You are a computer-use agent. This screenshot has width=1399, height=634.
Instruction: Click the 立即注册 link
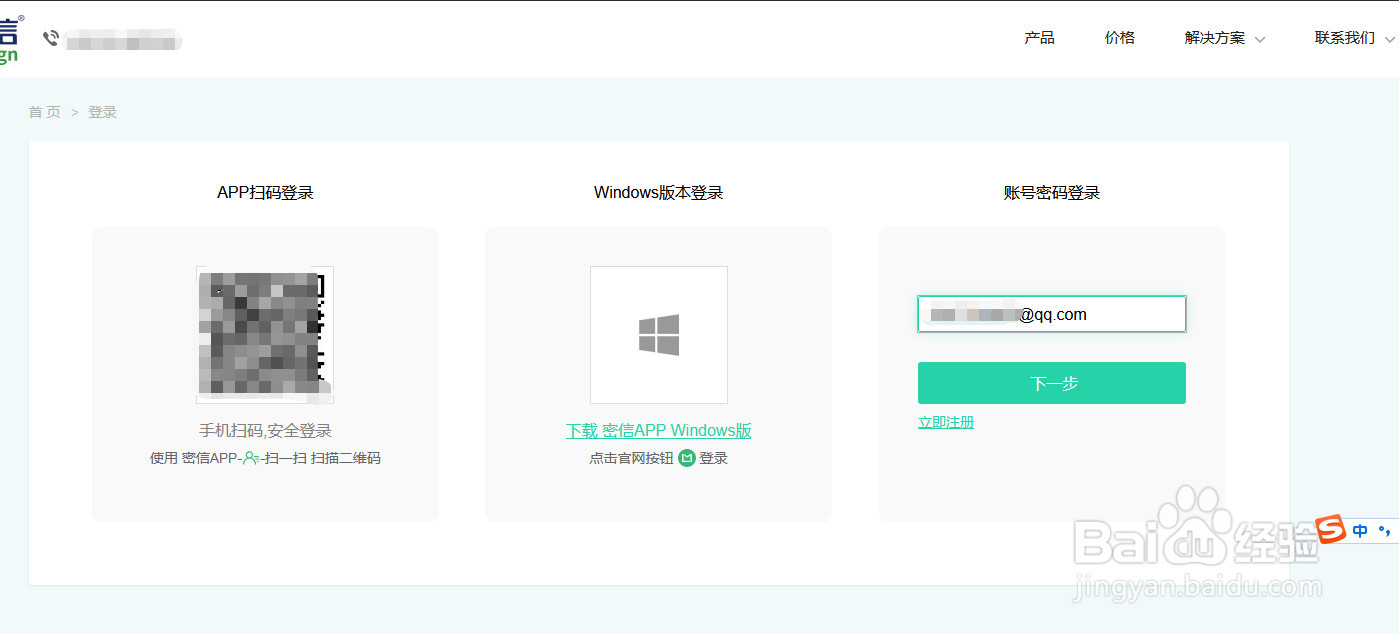tap(946, 422)
